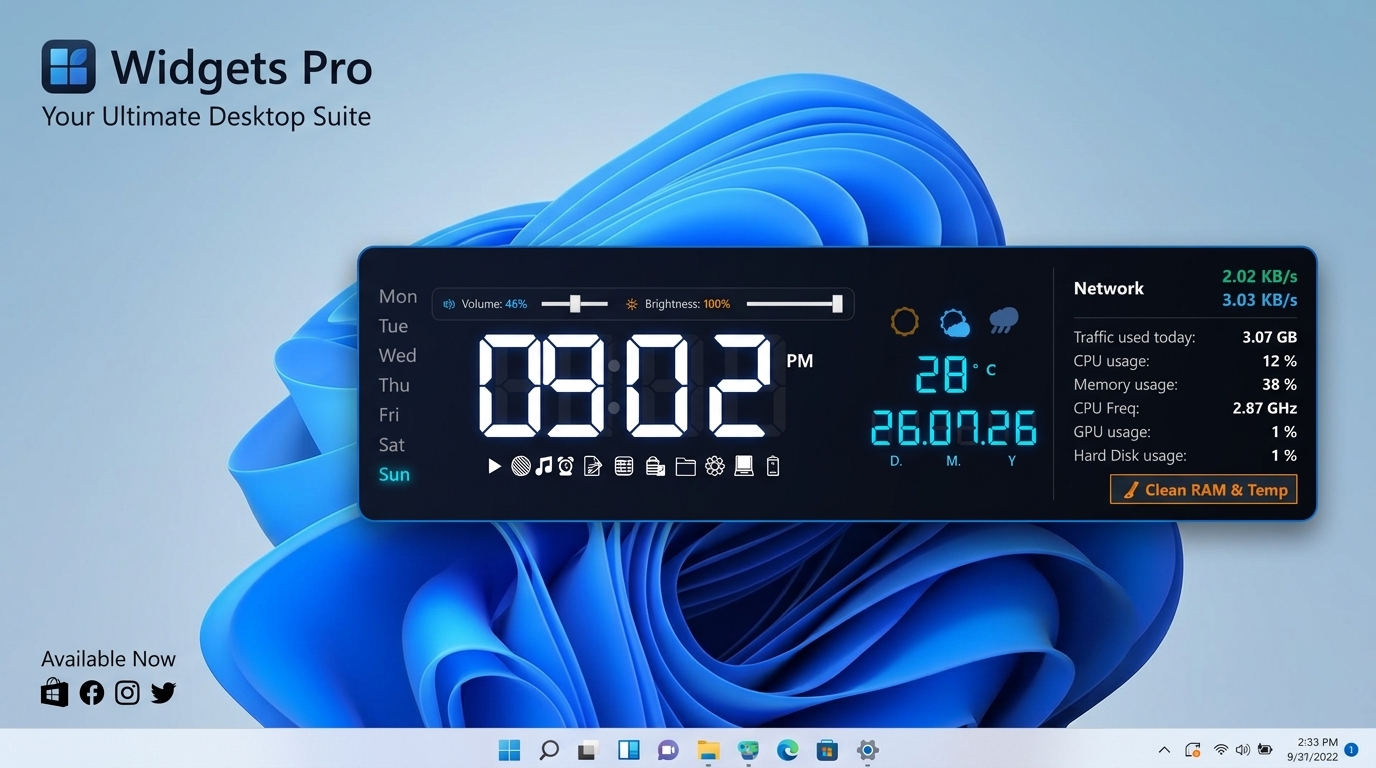Click the PM indicator beside the clock
The height and width of the screenshot is (768, 1376).
800,361
